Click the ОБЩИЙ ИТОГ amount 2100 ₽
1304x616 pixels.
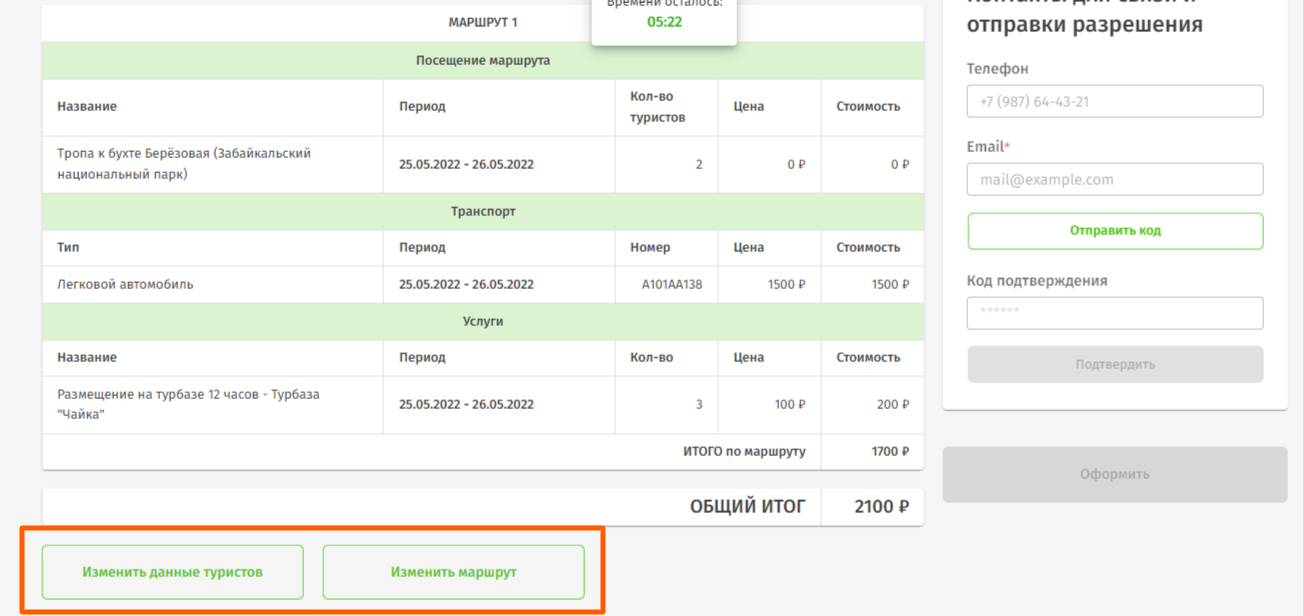[881, 507]
